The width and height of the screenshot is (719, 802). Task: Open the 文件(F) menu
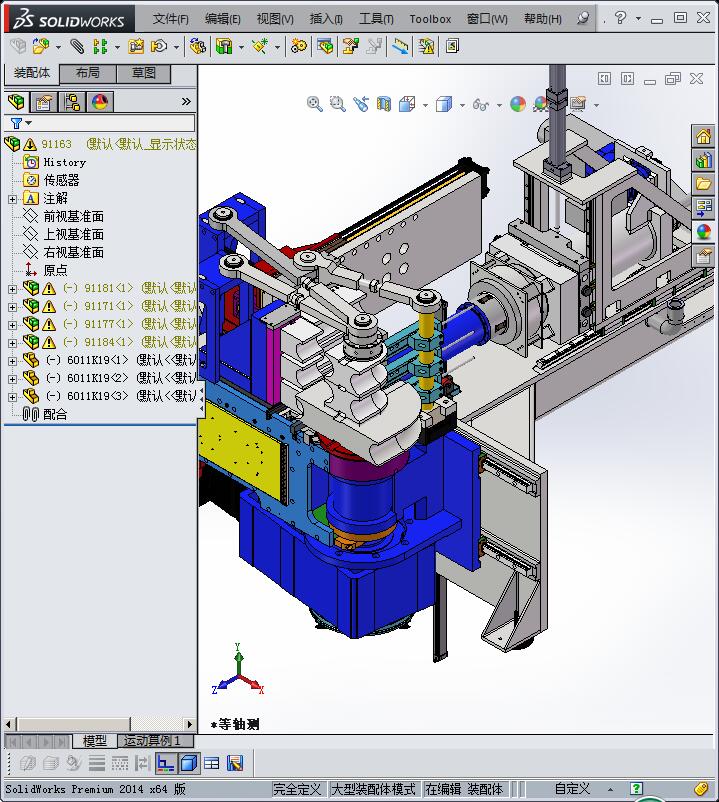click(170, 19)
